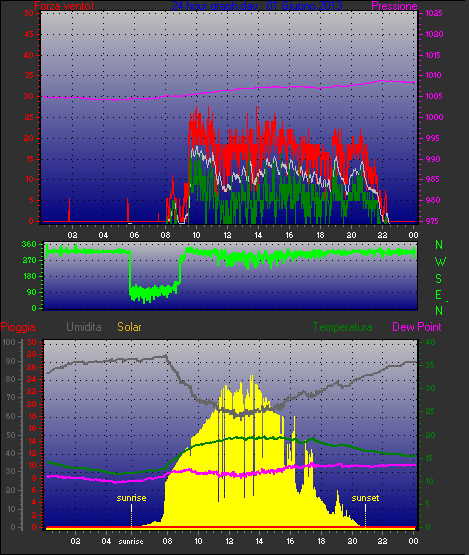Click the sunrise marker in solar chart
The height and width of the screenshot is (555, 469).
131,498
